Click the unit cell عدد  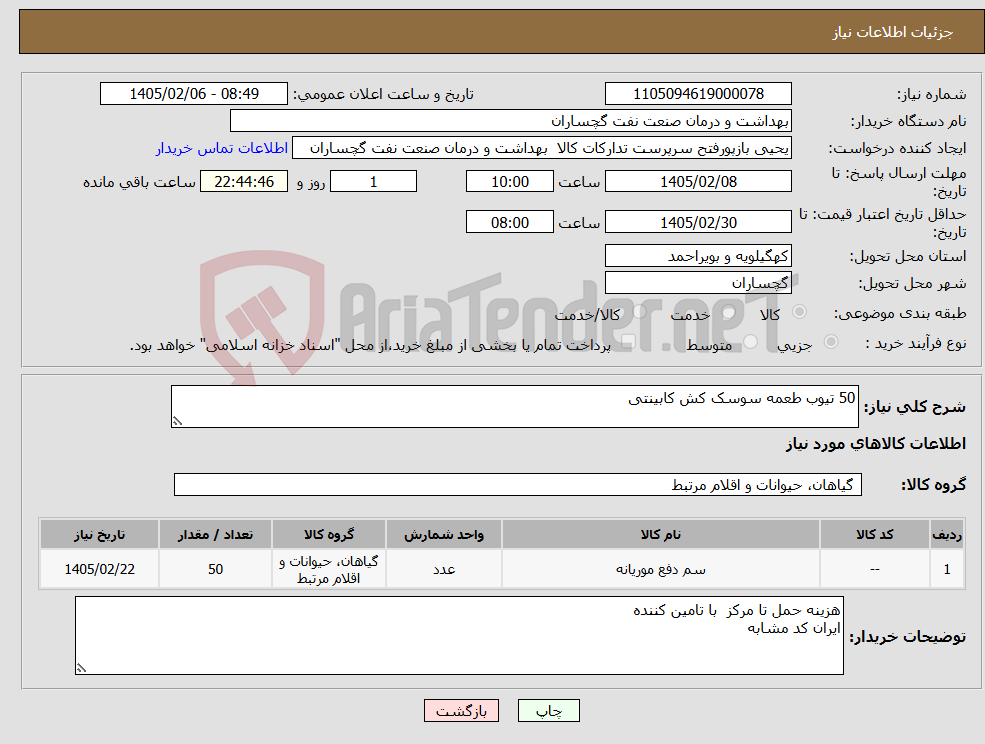[444, 569]
